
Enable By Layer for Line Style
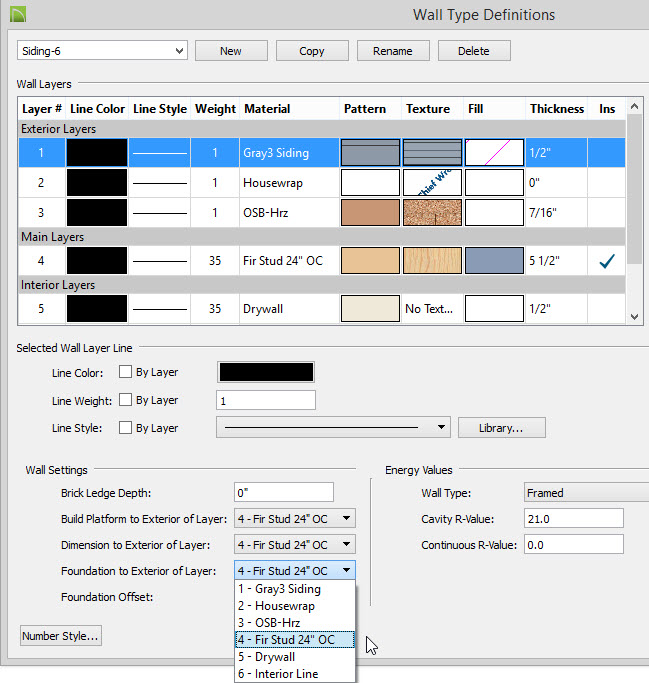click(x=125, y=428)
